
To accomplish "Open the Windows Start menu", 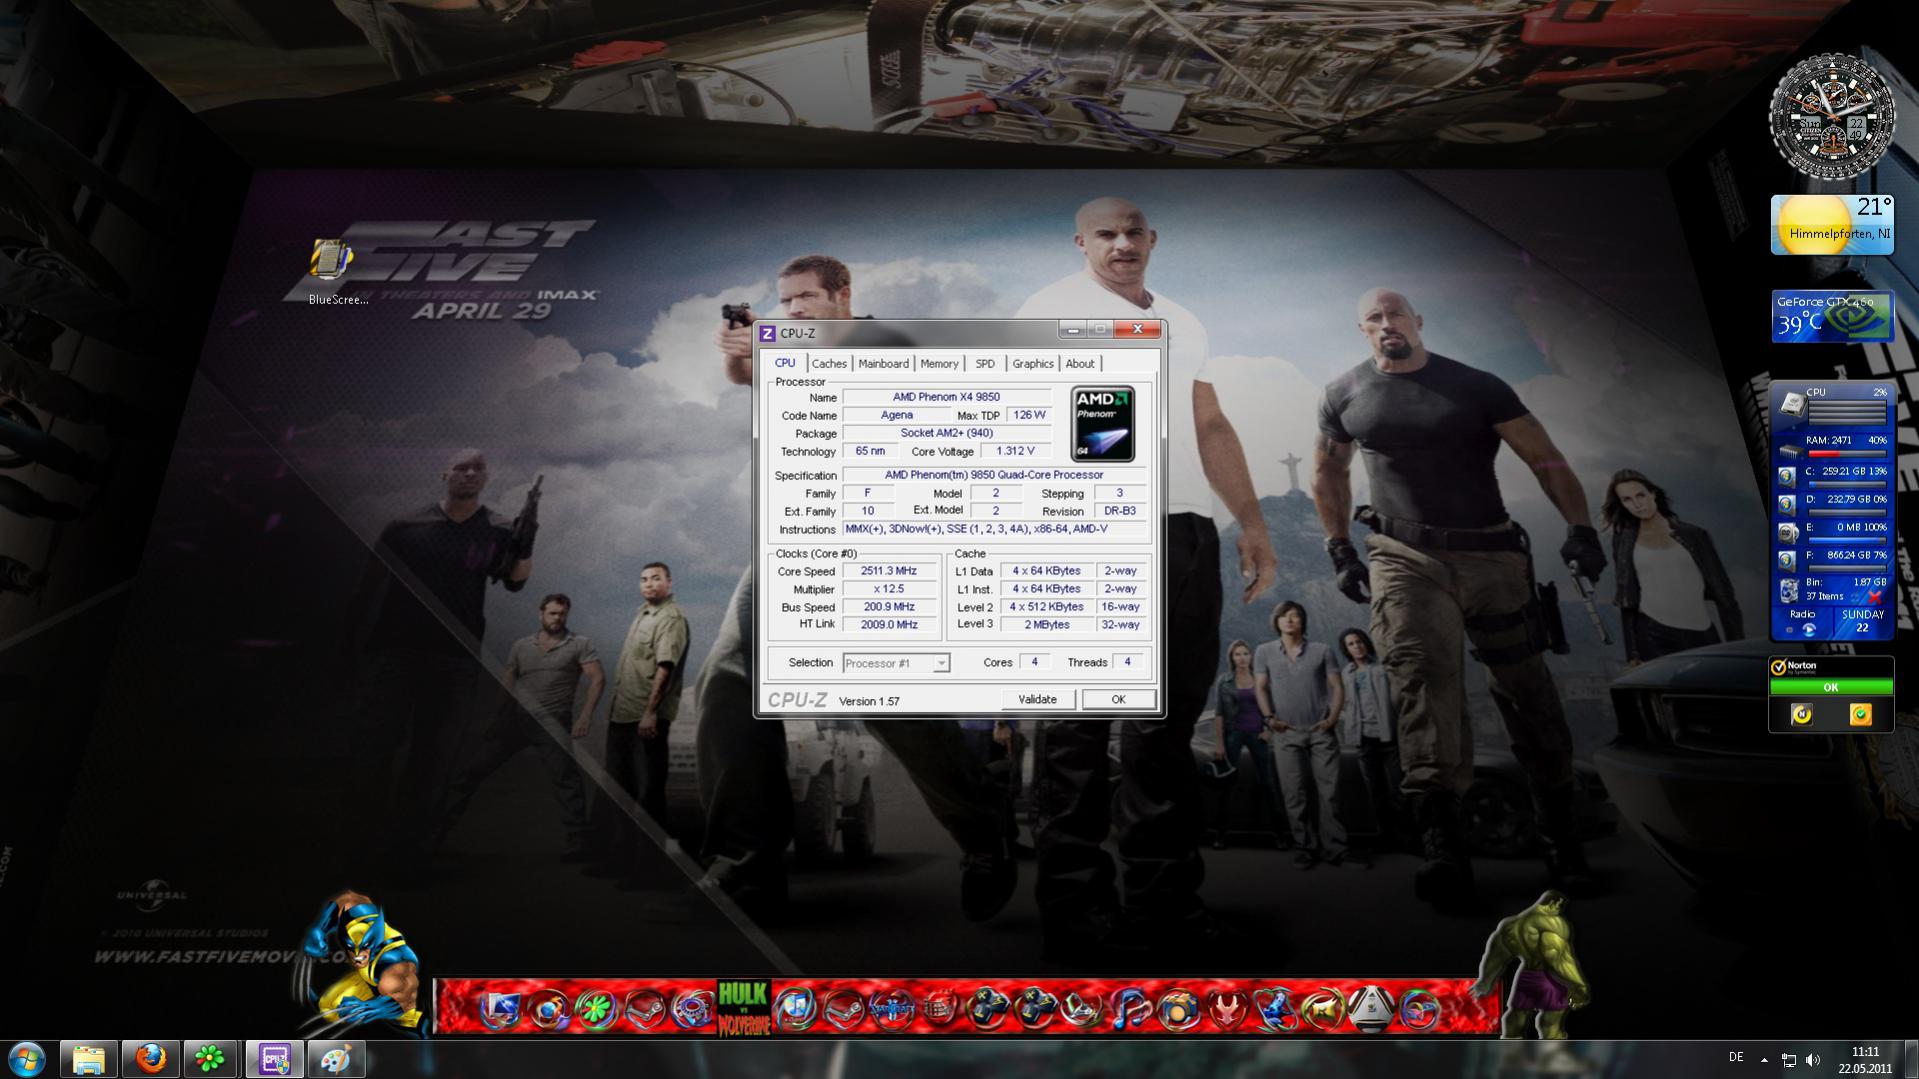I will (27, 1058).
